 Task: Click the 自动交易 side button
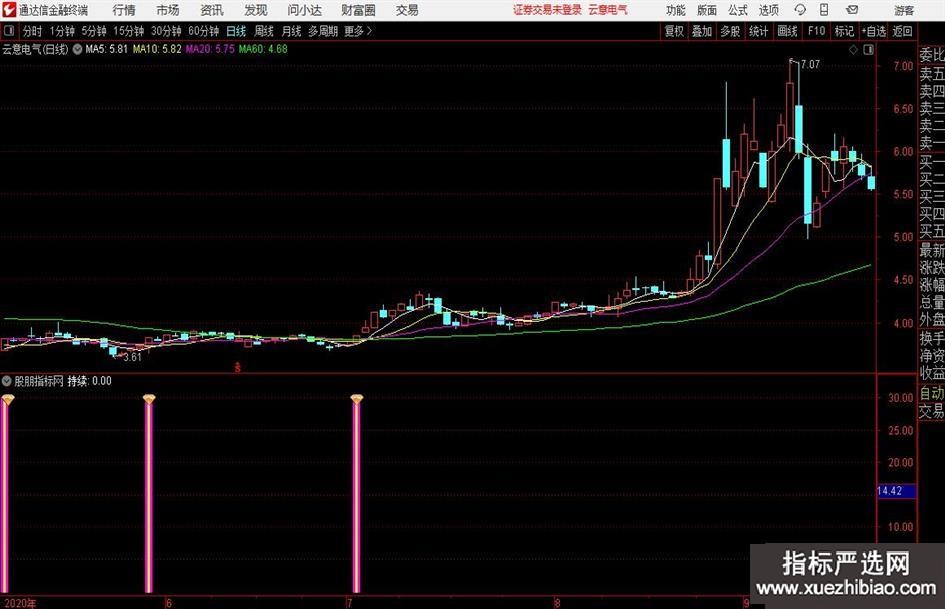click(x=931, y=402)
